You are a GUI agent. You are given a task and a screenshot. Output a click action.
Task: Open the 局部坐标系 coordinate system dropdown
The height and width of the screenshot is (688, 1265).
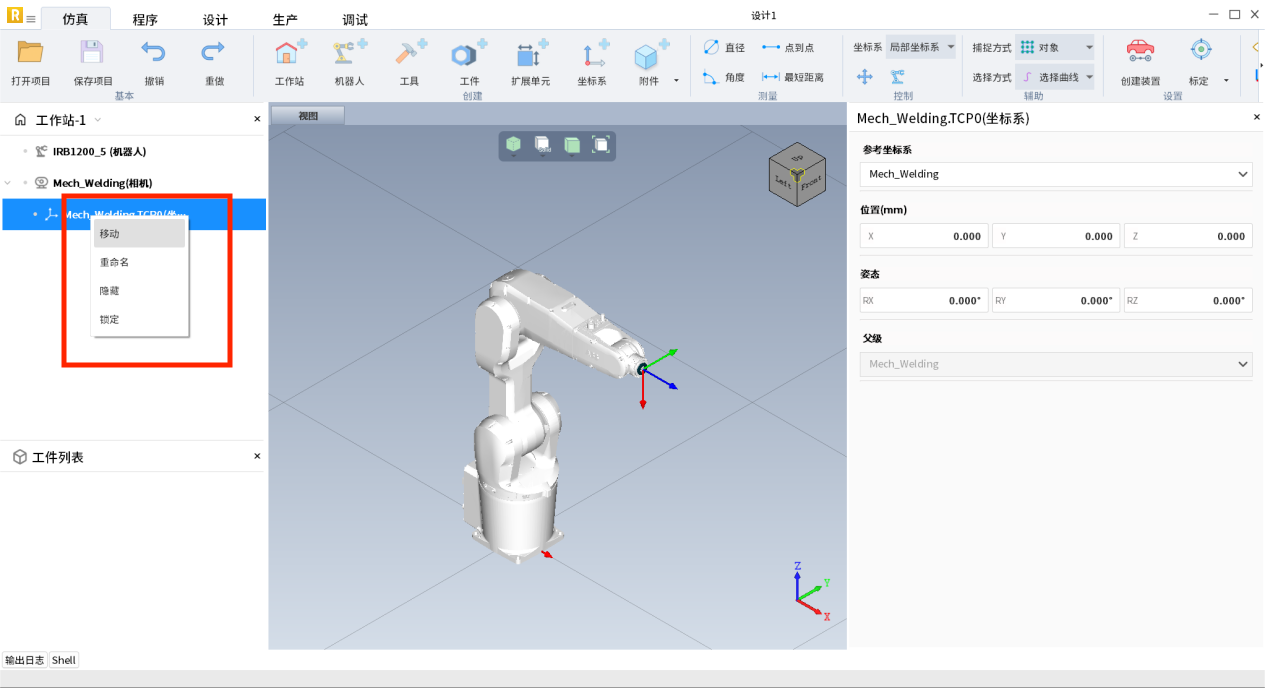pyautogui.click(x=921, y=47)
